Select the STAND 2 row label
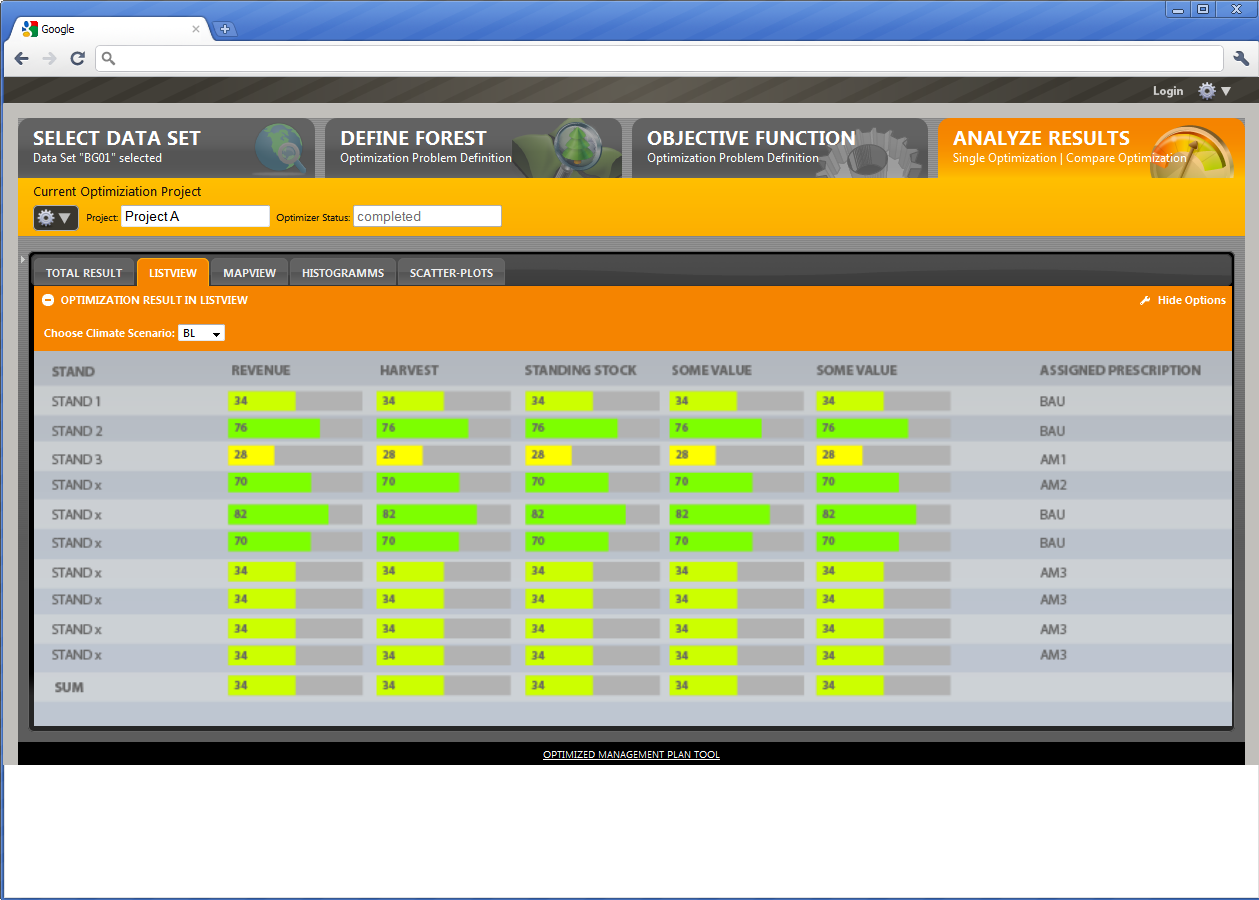This screenshot has height=900, width=1259. coord(77,431)
